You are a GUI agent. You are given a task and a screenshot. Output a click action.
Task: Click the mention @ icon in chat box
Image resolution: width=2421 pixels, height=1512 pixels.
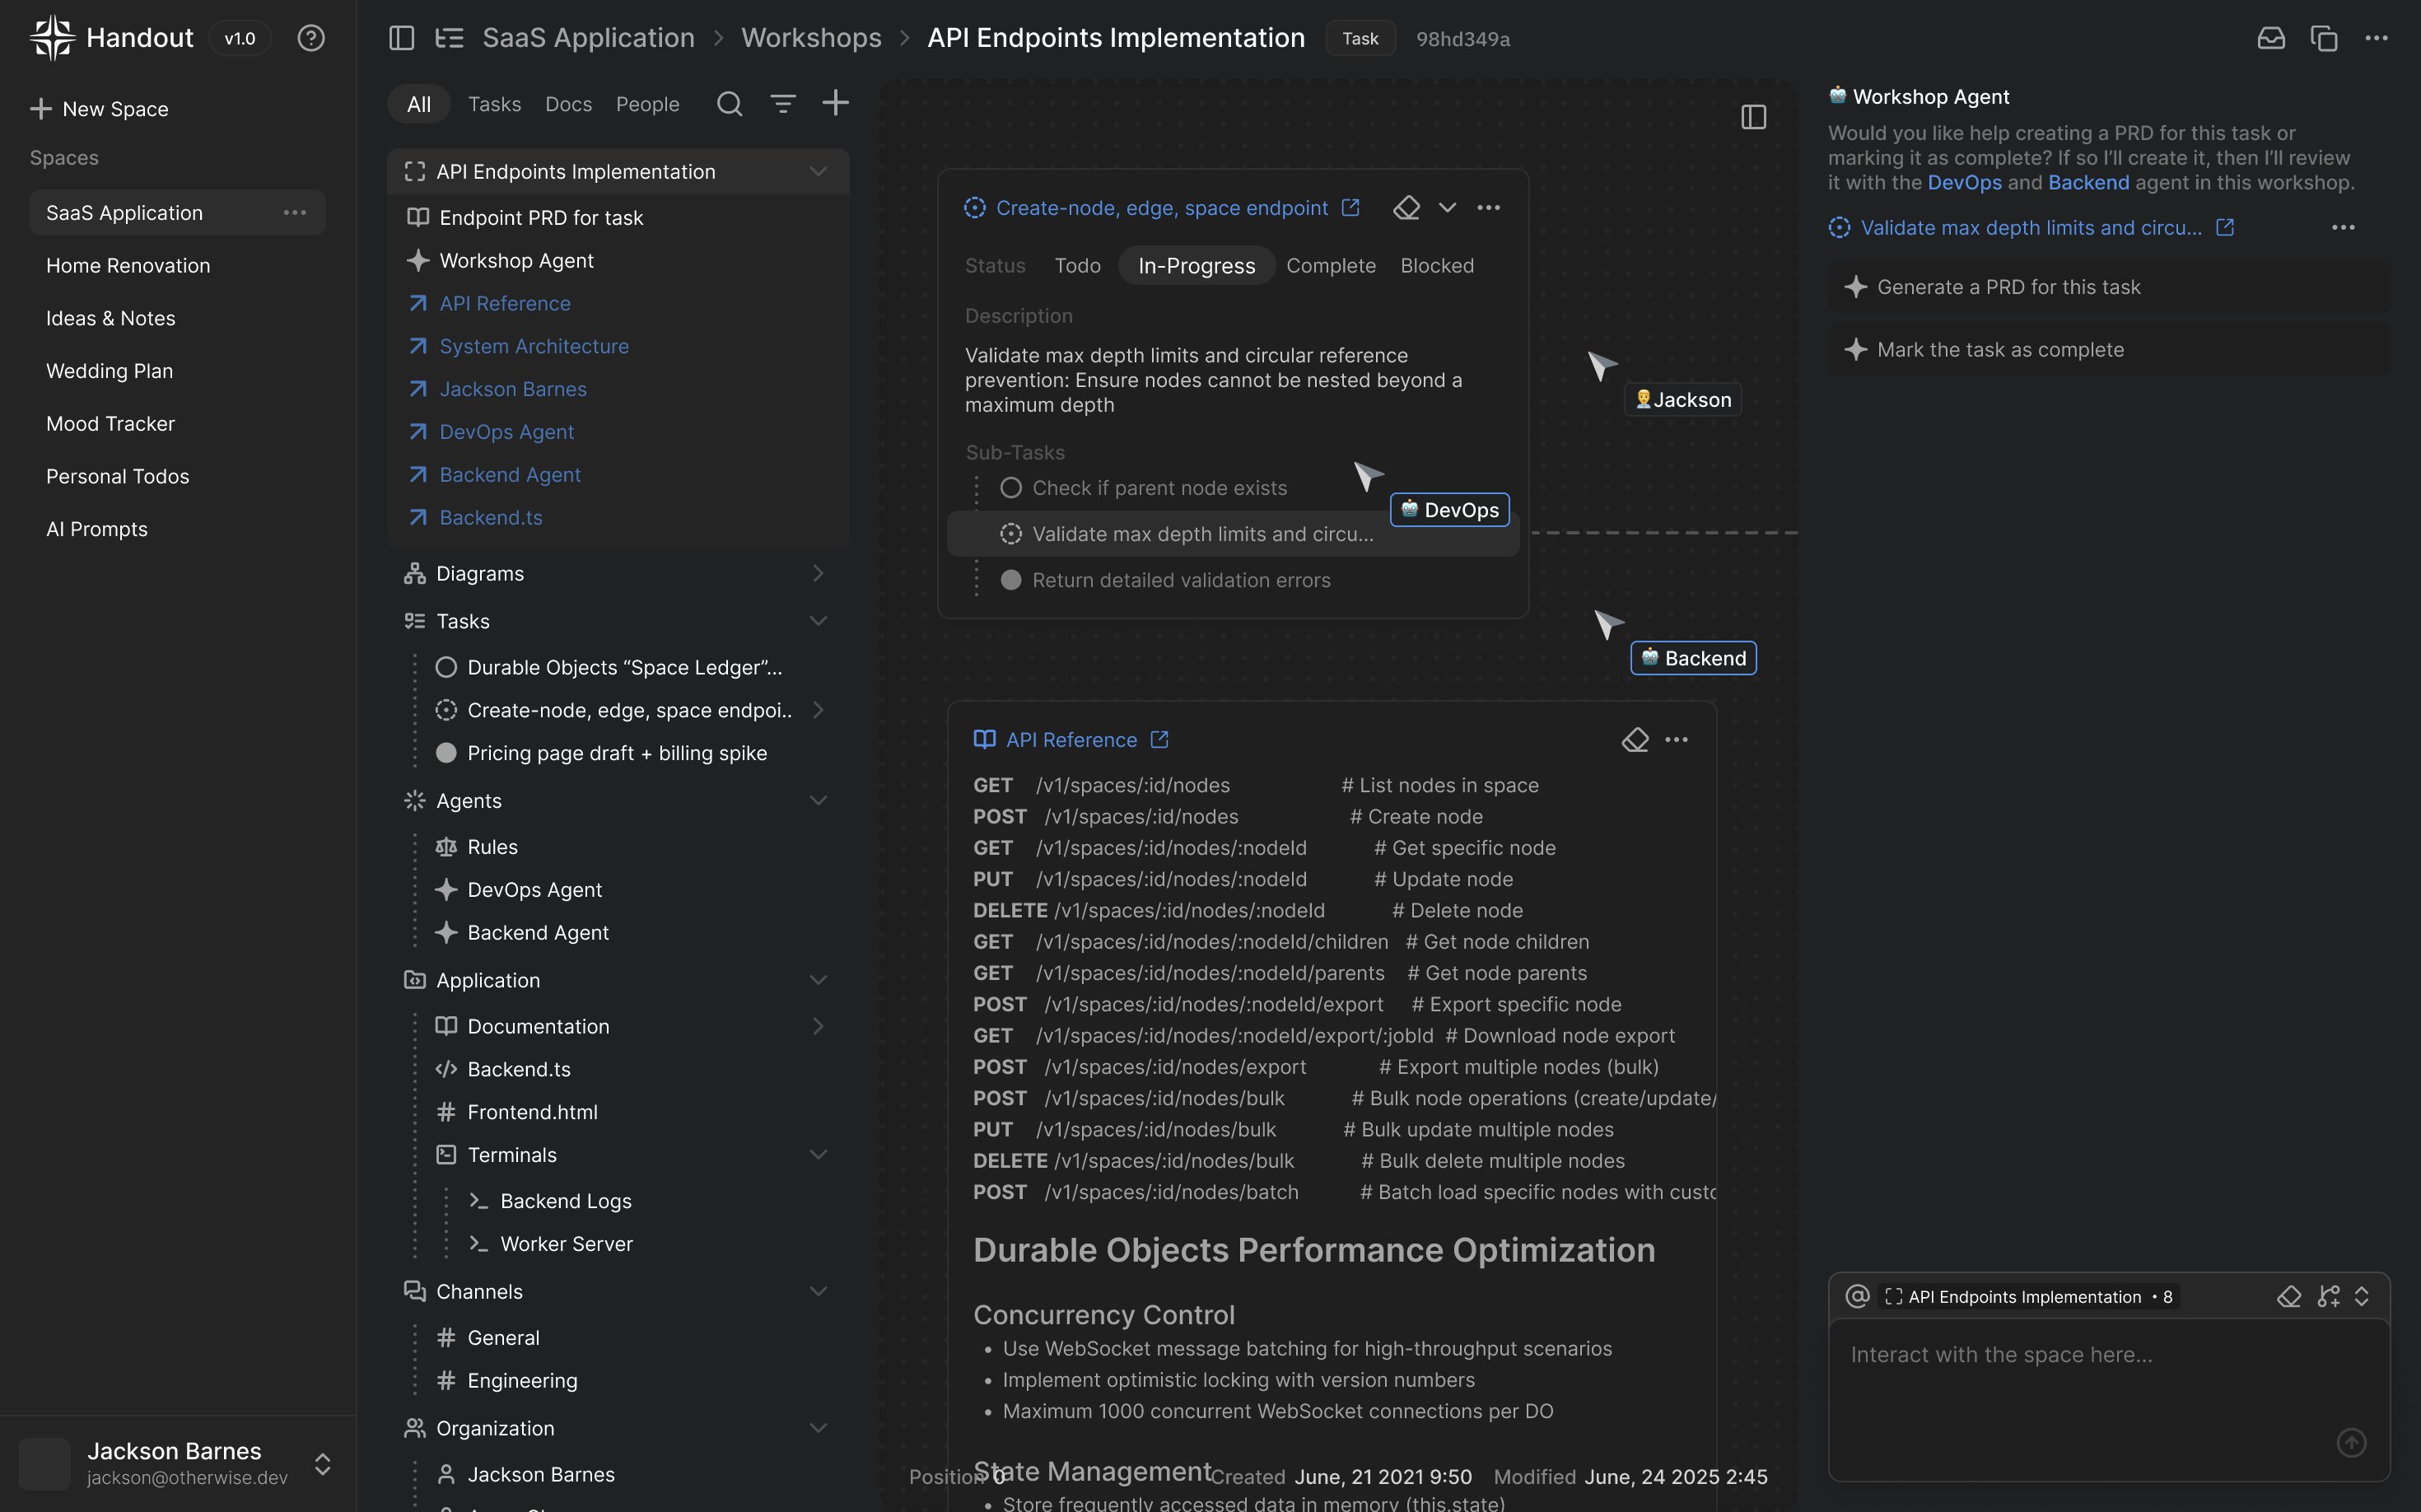[x=1857, y=1296]
